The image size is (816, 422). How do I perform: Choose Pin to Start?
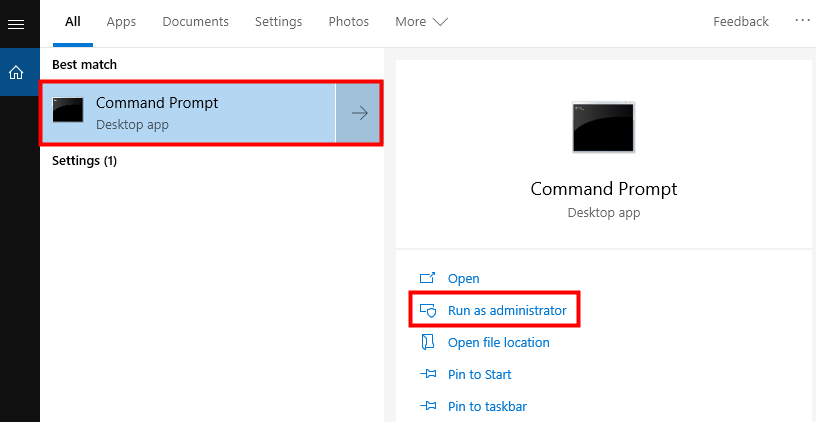point(480,375)
